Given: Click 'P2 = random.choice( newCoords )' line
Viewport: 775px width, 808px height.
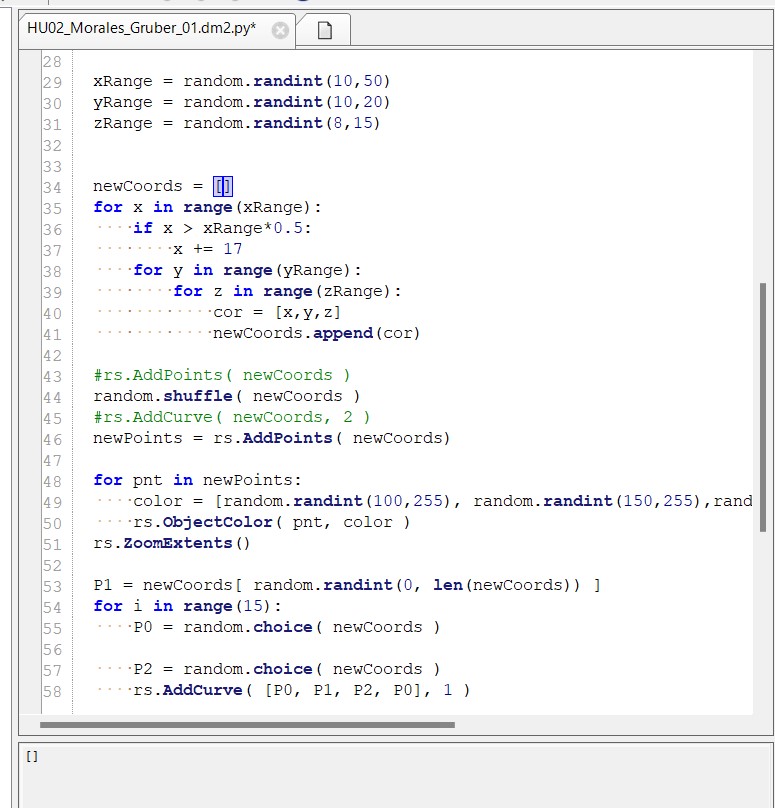Looking at the screenshot, I should 287,669.
